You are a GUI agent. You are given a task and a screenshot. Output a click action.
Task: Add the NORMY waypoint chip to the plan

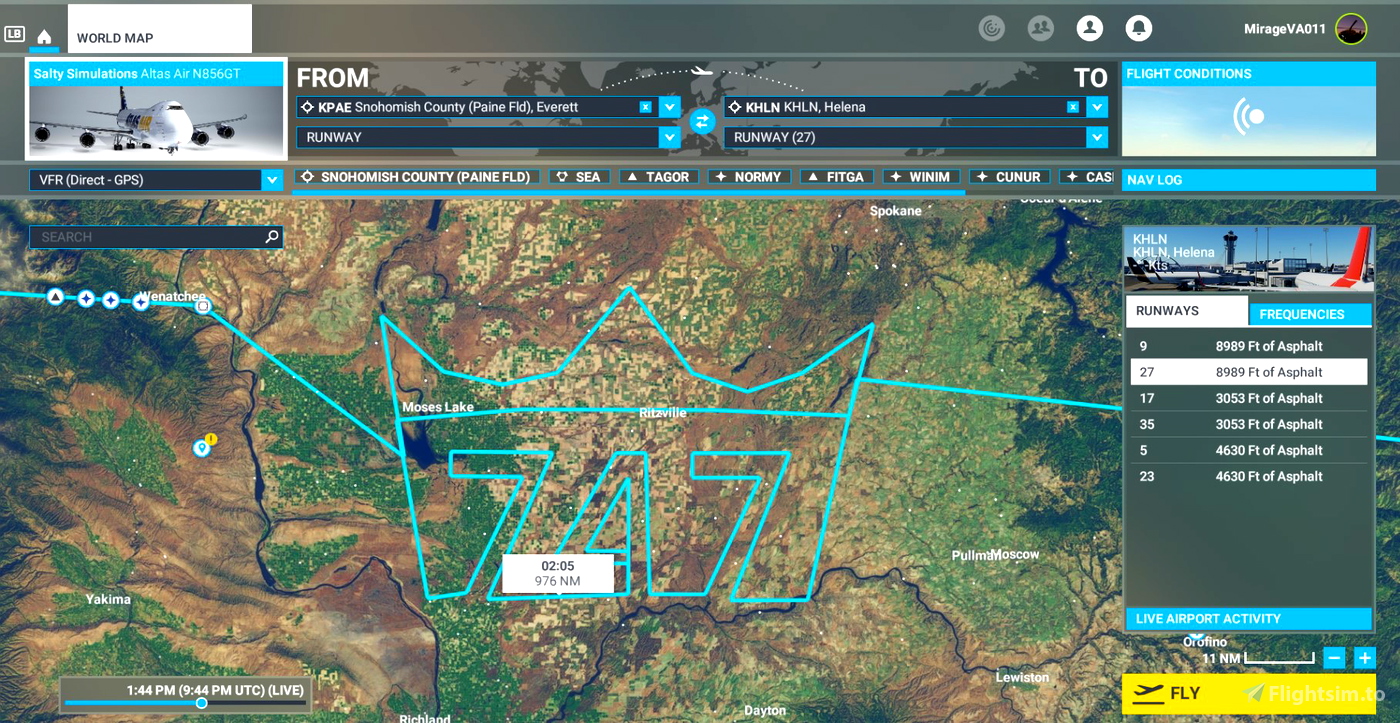(x=749, y=176)
